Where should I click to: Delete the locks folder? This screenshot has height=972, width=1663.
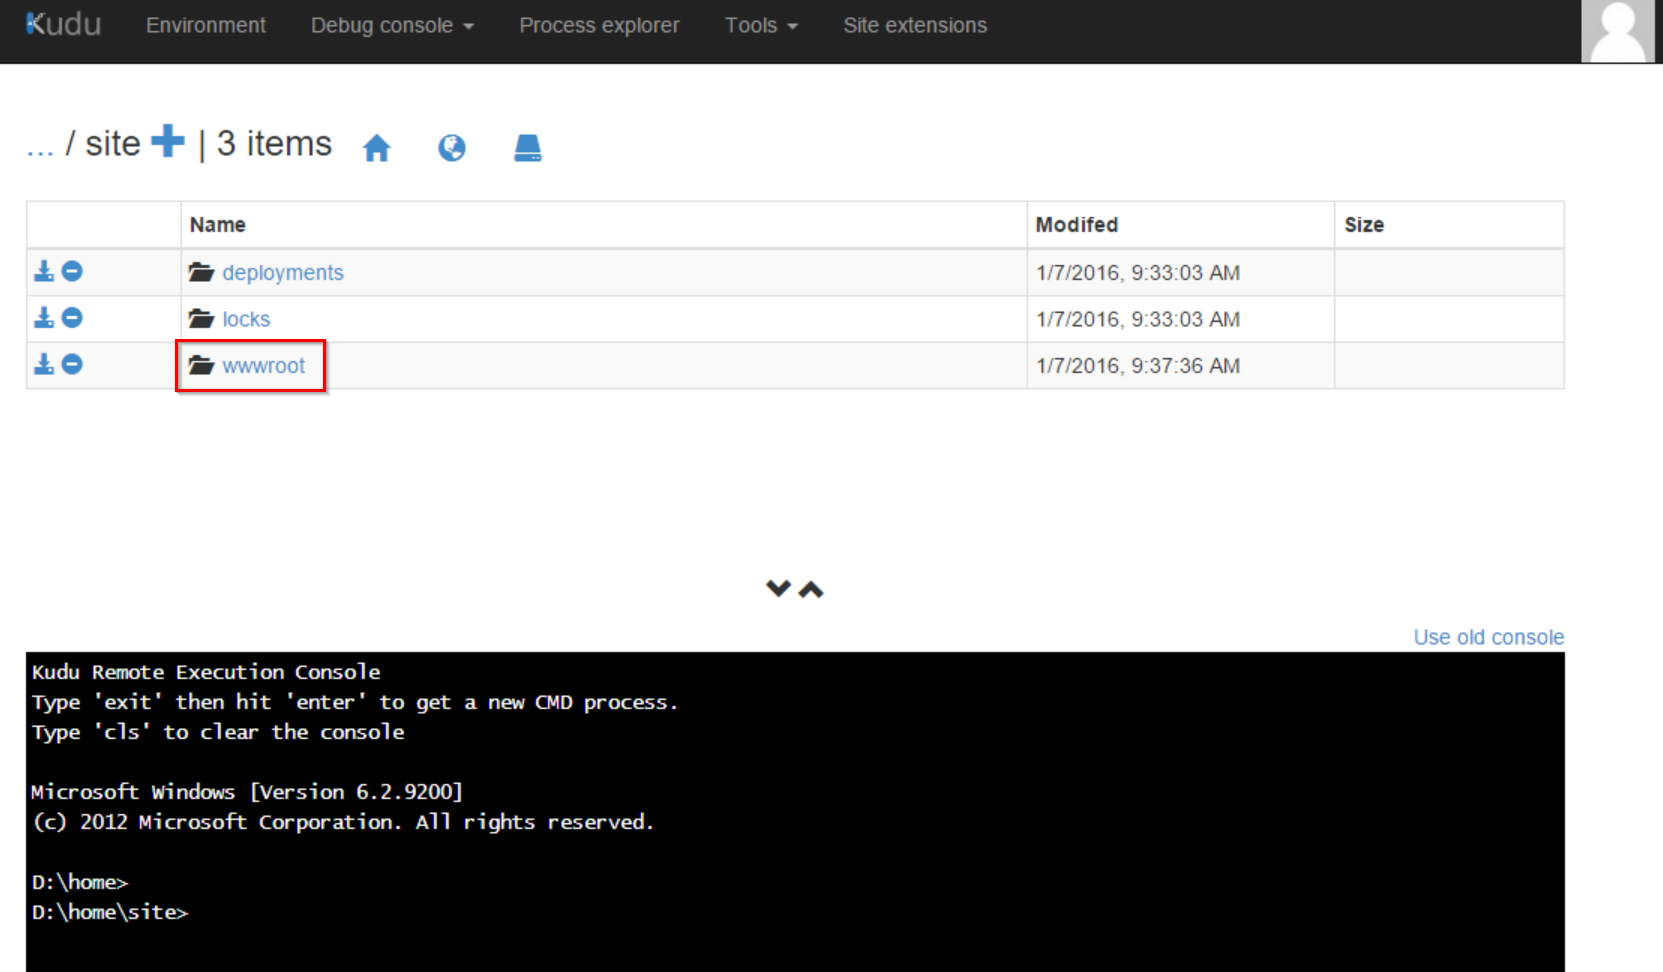coord(72,317)
